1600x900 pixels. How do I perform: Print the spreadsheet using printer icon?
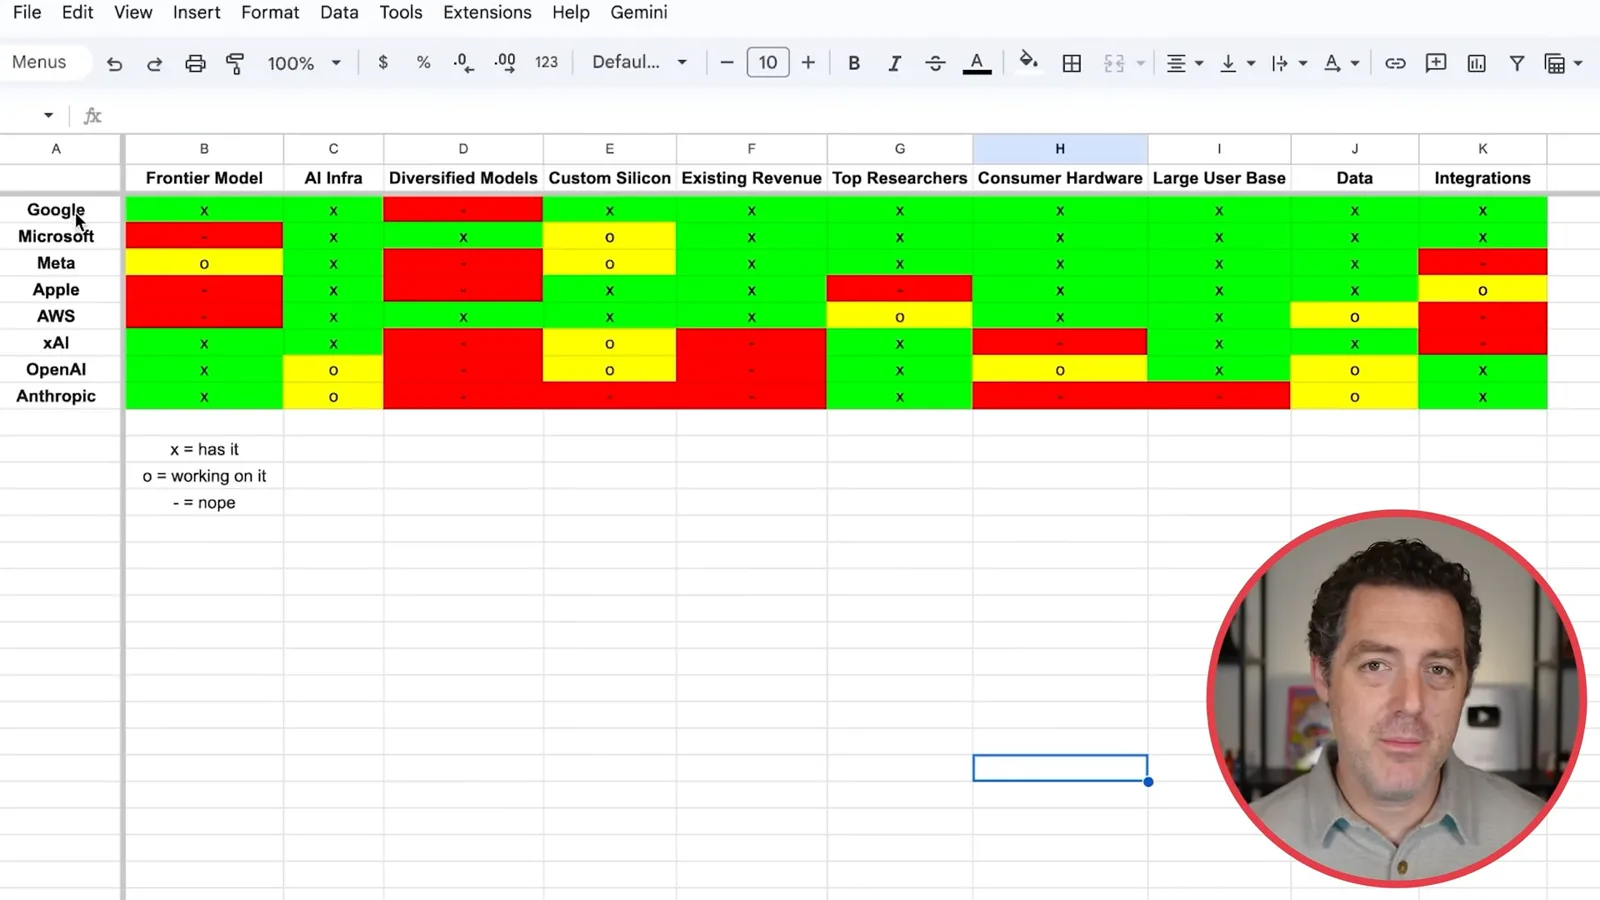(x=195, y=63)
